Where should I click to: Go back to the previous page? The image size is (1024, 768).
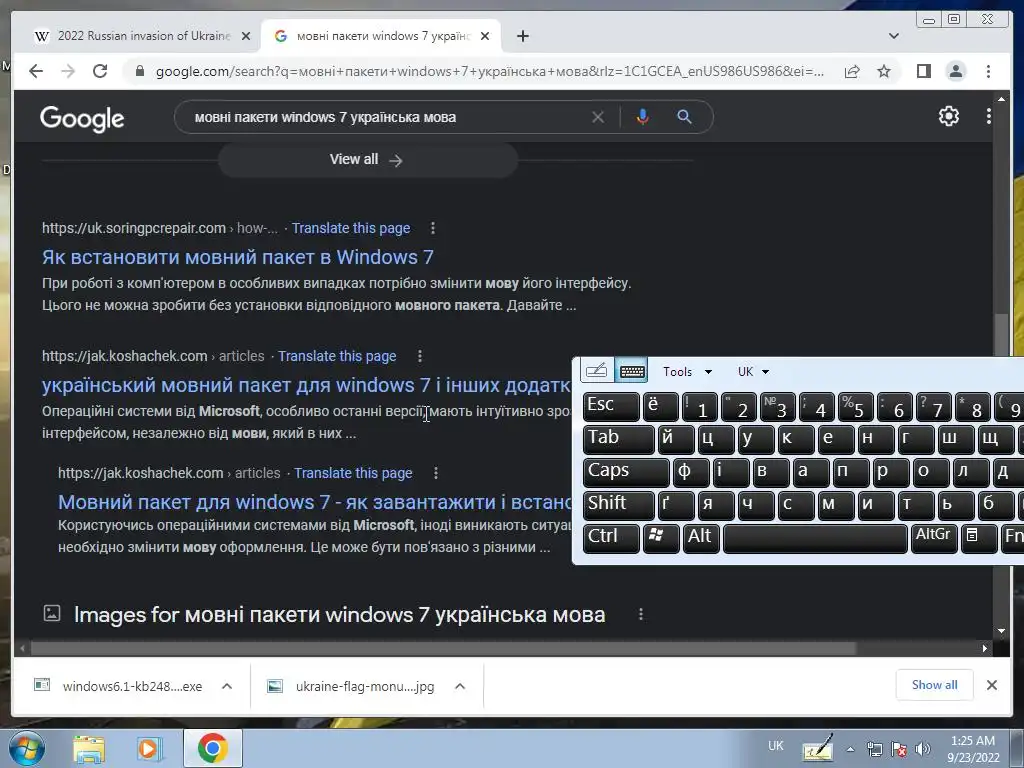[36, 71]
